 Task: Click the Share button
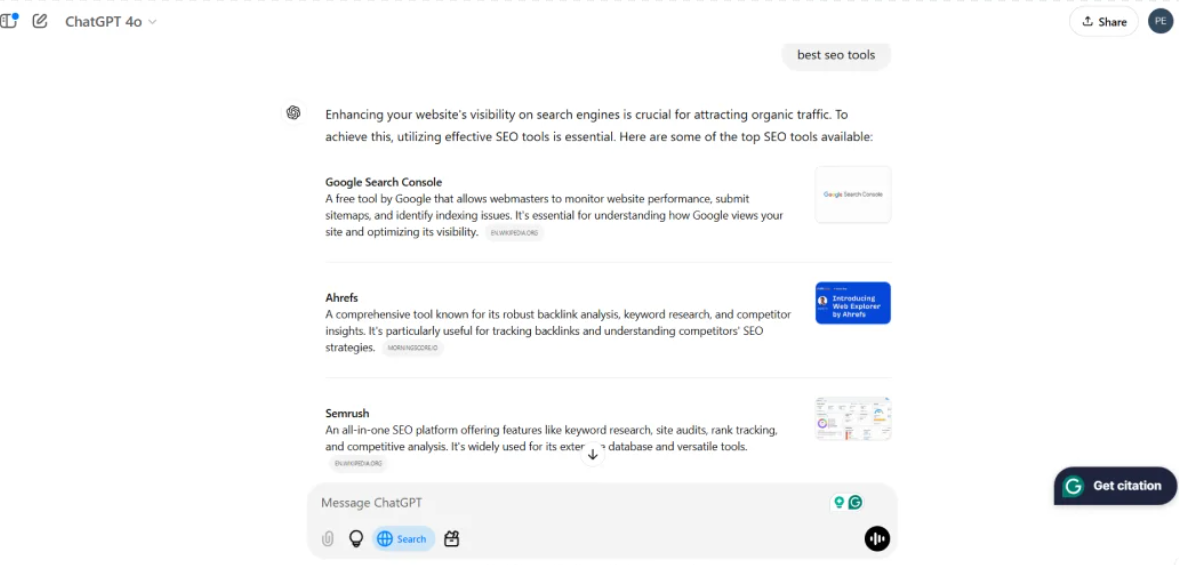[1104, 21]
